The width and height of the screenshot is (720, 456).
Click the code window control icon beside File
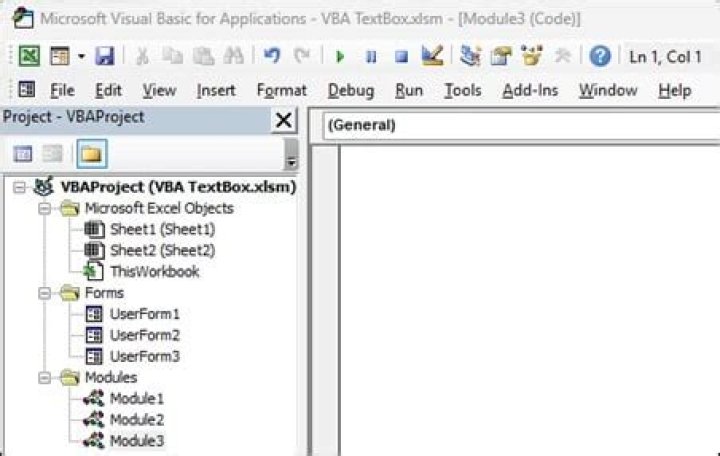pyautogui.click(x=27, y=89)
